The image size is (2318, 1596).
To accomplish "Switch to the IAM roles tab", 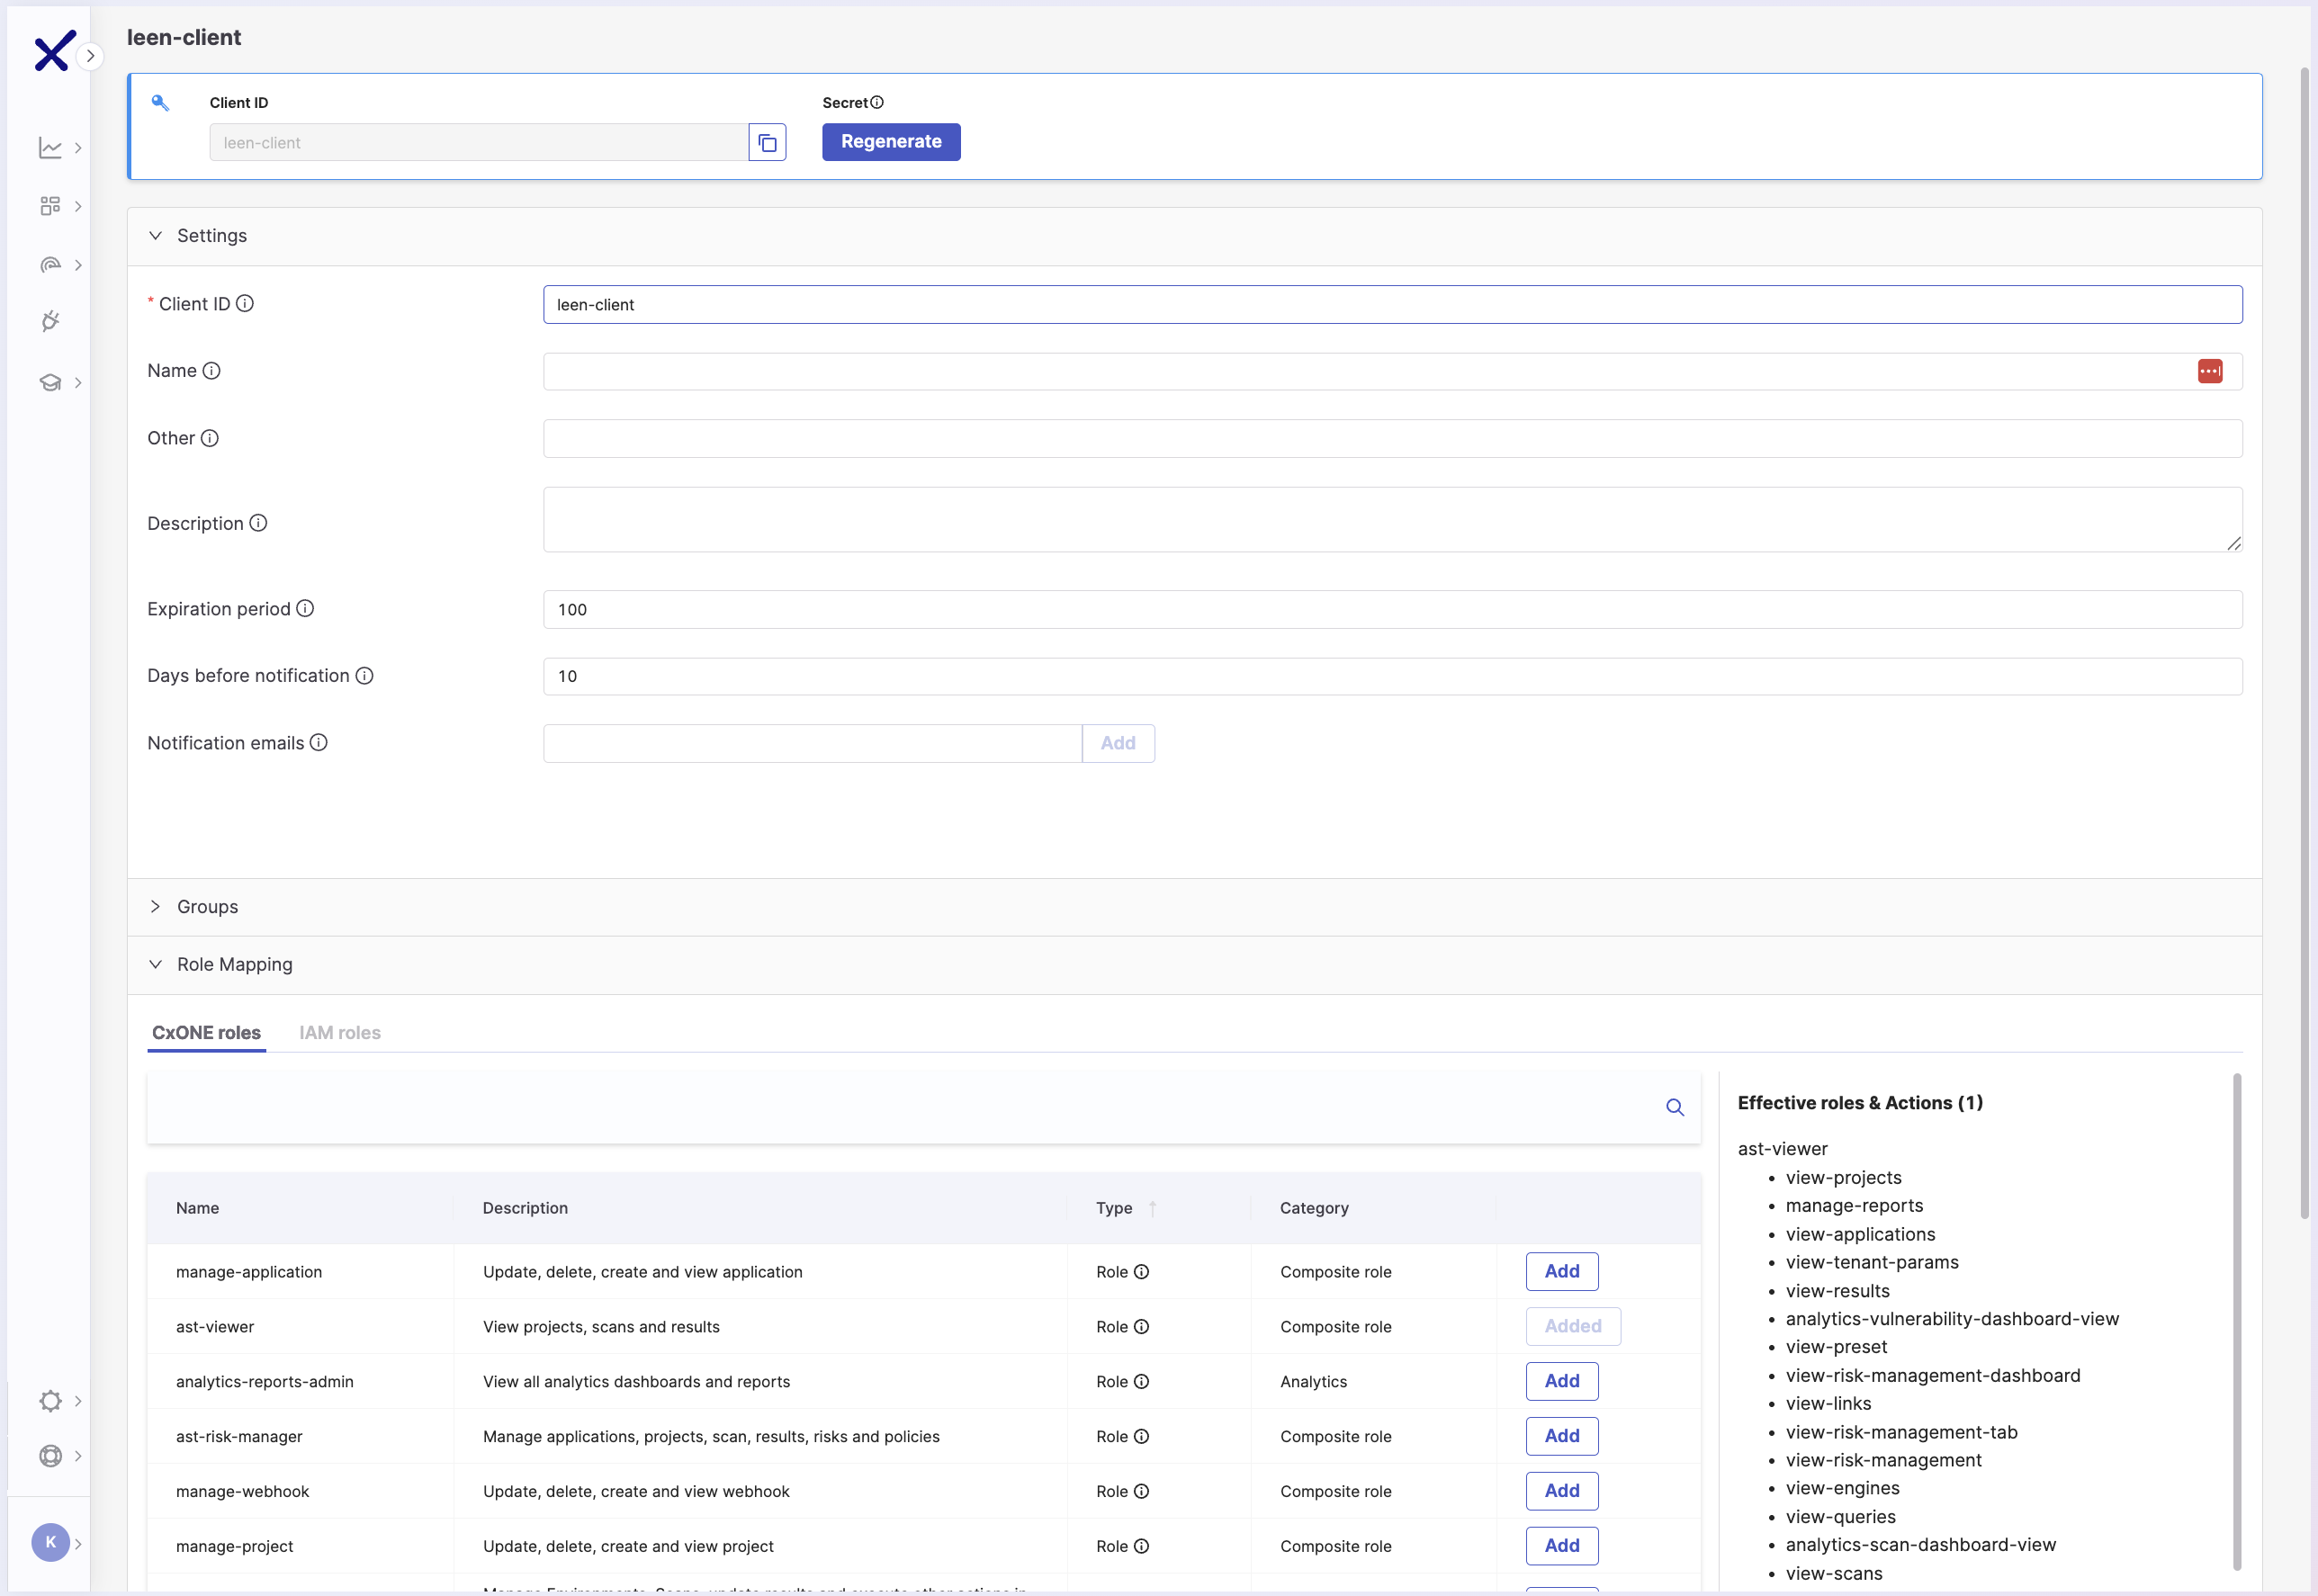I will [339, 1033].
